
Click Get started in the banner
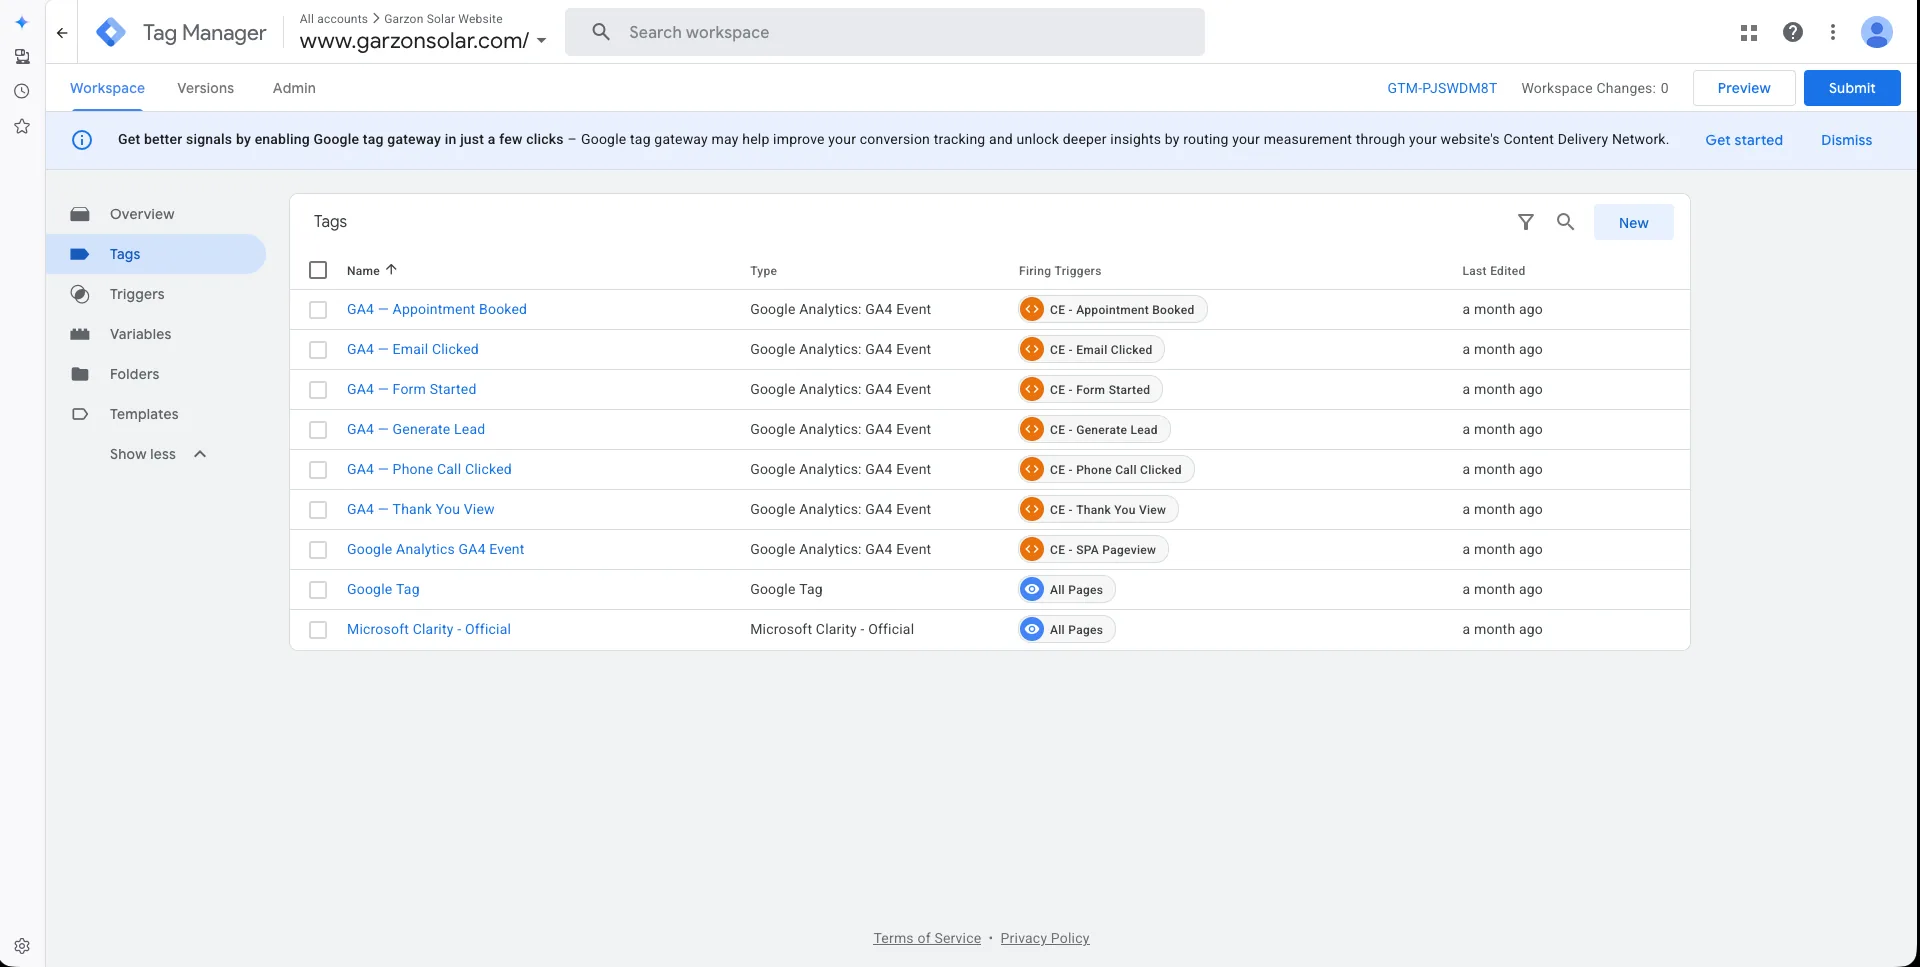pos(1744,140)
